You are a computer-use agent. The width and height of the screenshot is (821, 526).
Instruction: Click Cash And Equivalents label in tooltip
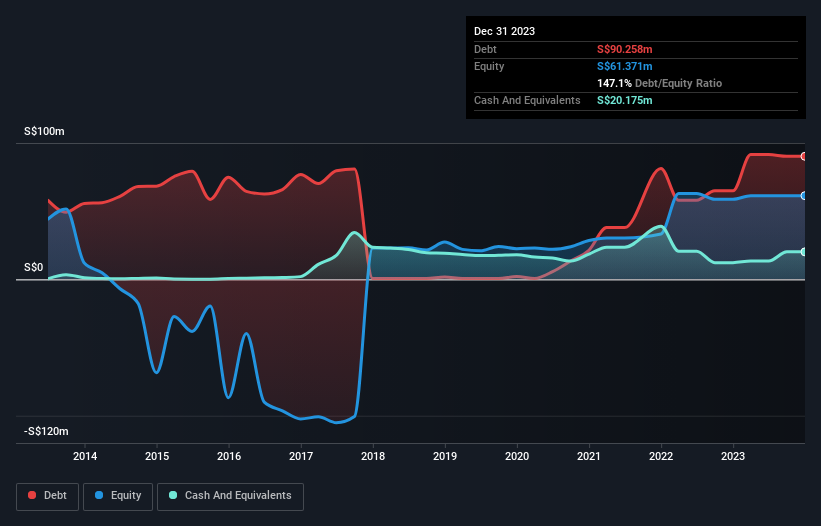click(527, 100)
